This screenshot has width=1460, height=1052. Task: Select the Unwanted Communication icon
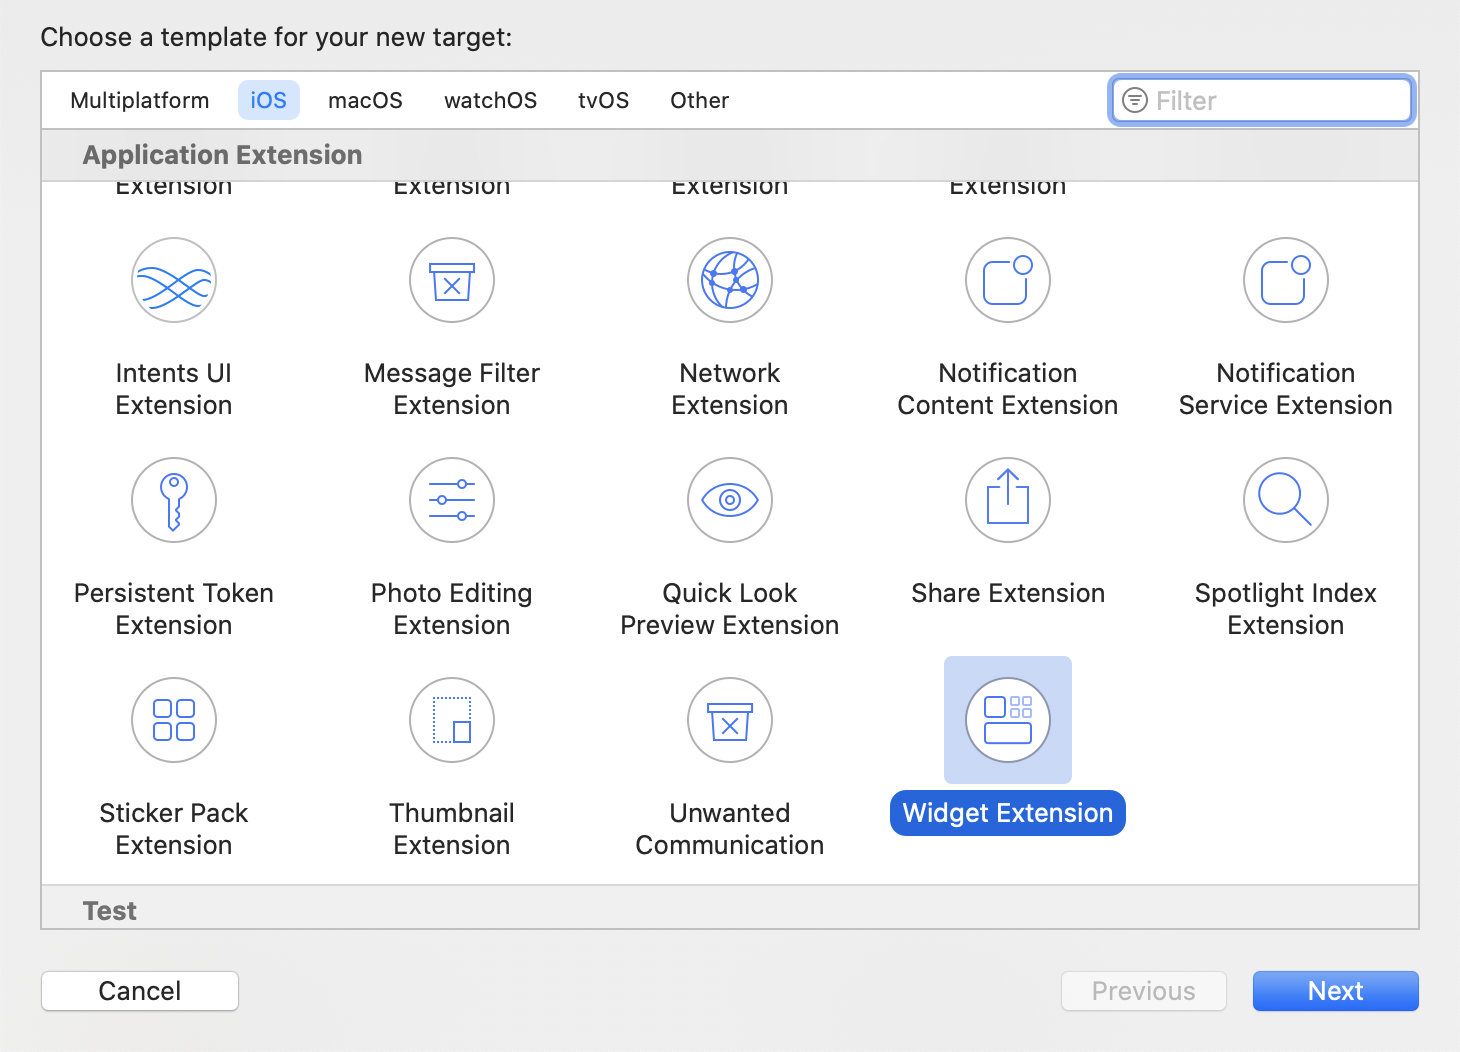(x=730, y=720)
